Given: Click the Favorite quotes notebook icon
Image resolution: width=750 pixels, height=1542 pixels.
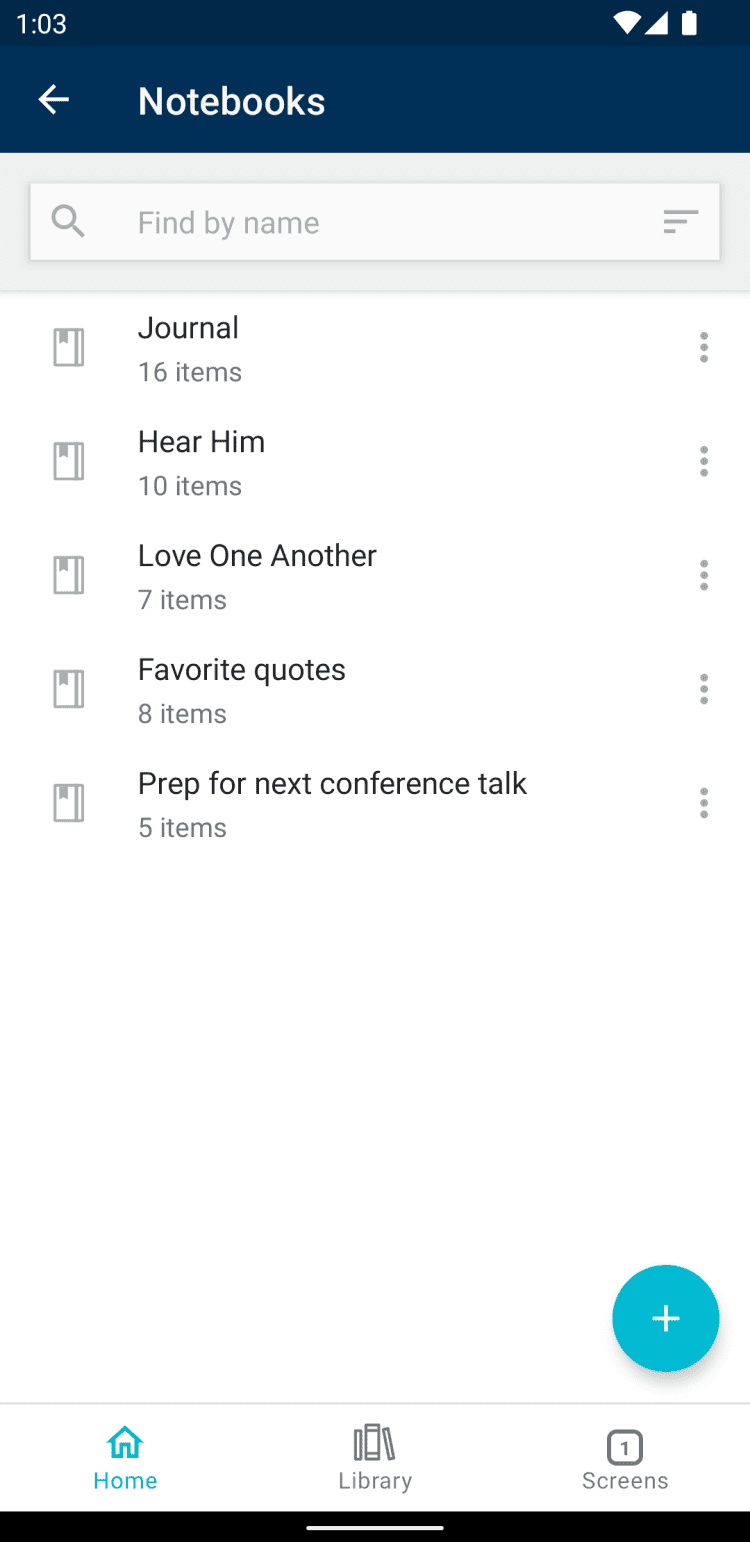Looking at the screenshot, I should pos(68,690).
